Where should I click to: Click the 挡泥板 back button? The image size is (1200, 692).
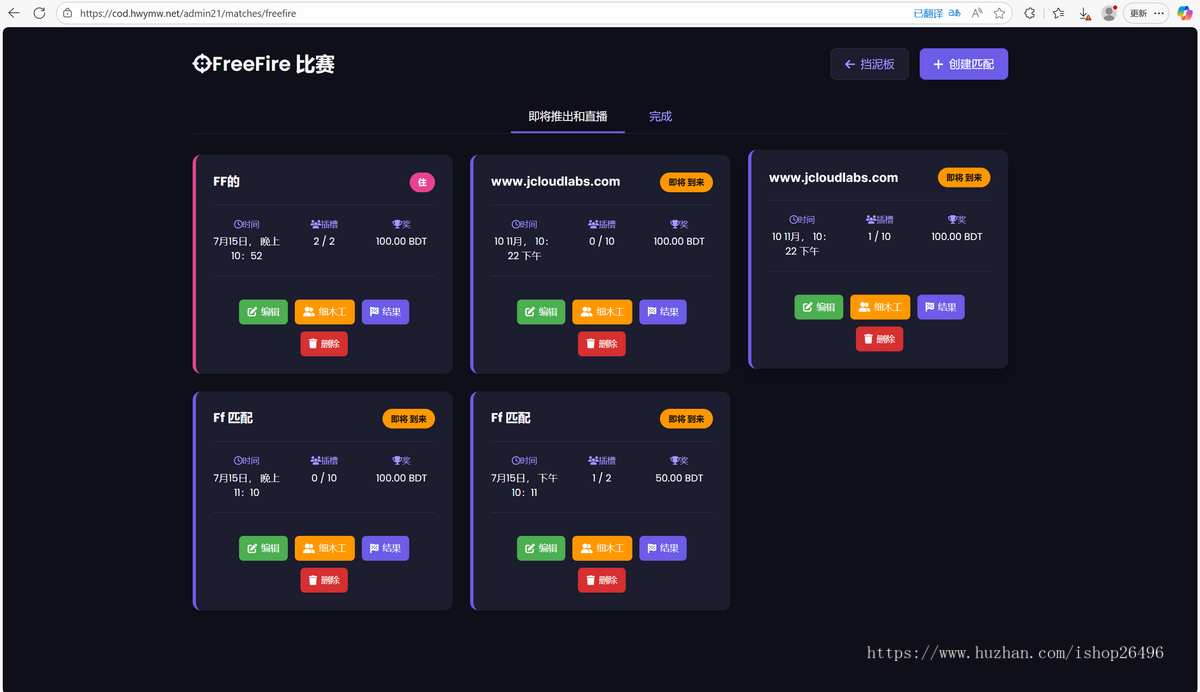pos(869,63)
